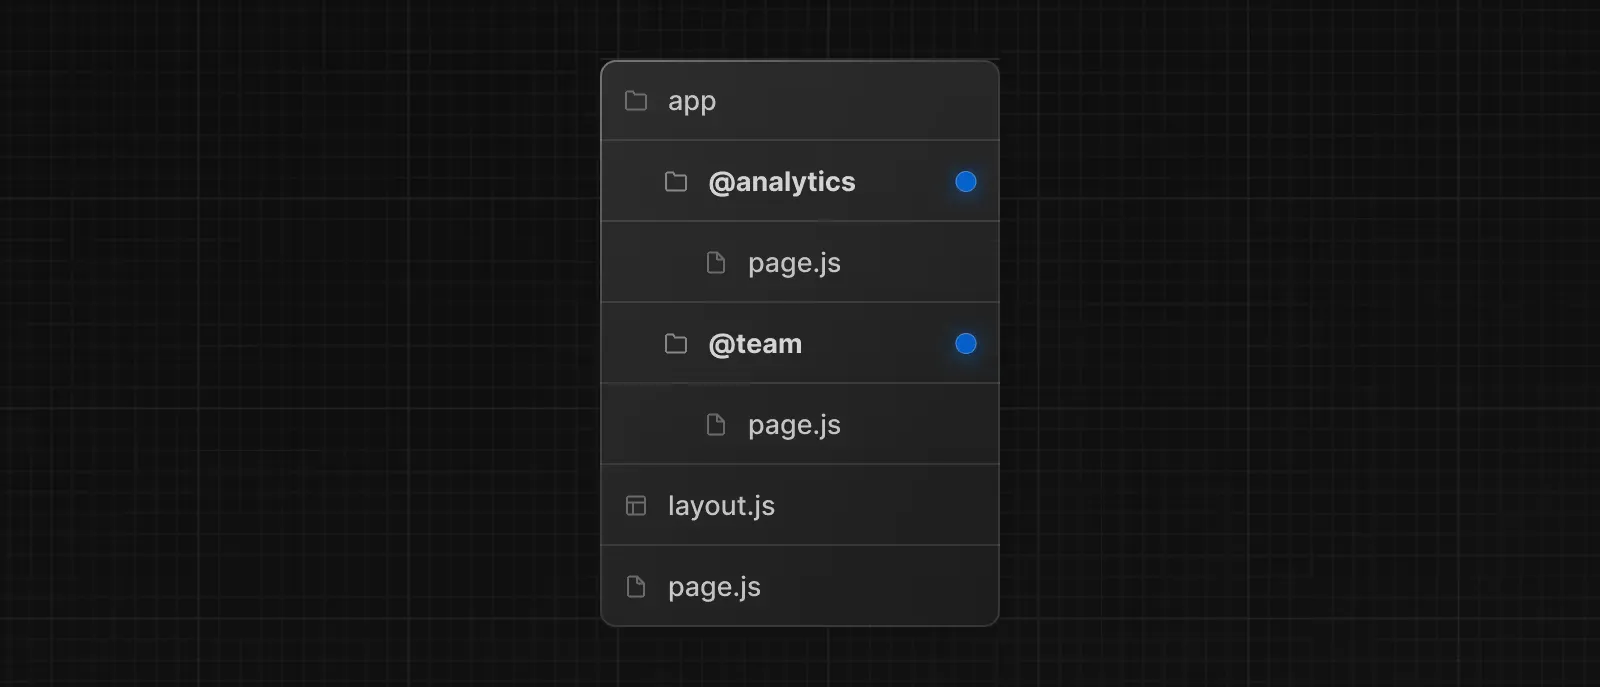Expand the @team folder label
Image resolution: width=1600 pixels, height=687 pixels.
point(755,344)
